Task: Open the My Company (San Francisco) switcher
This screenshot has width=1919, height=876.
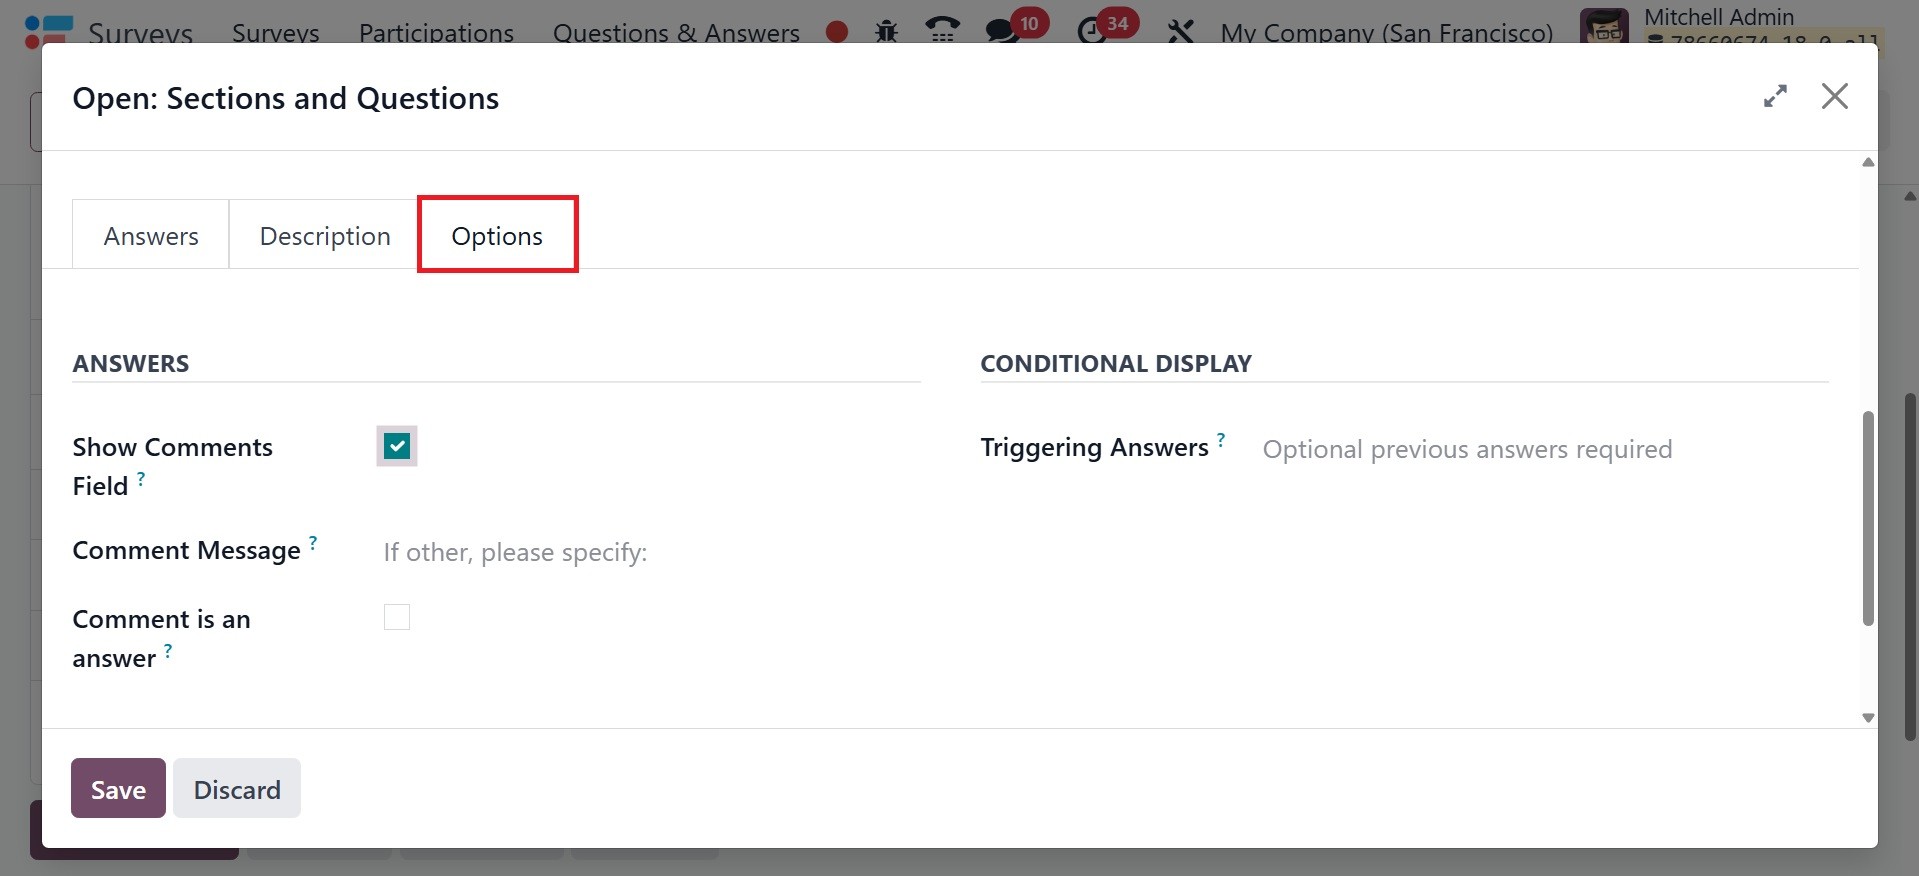Action: coord(1386,33)
